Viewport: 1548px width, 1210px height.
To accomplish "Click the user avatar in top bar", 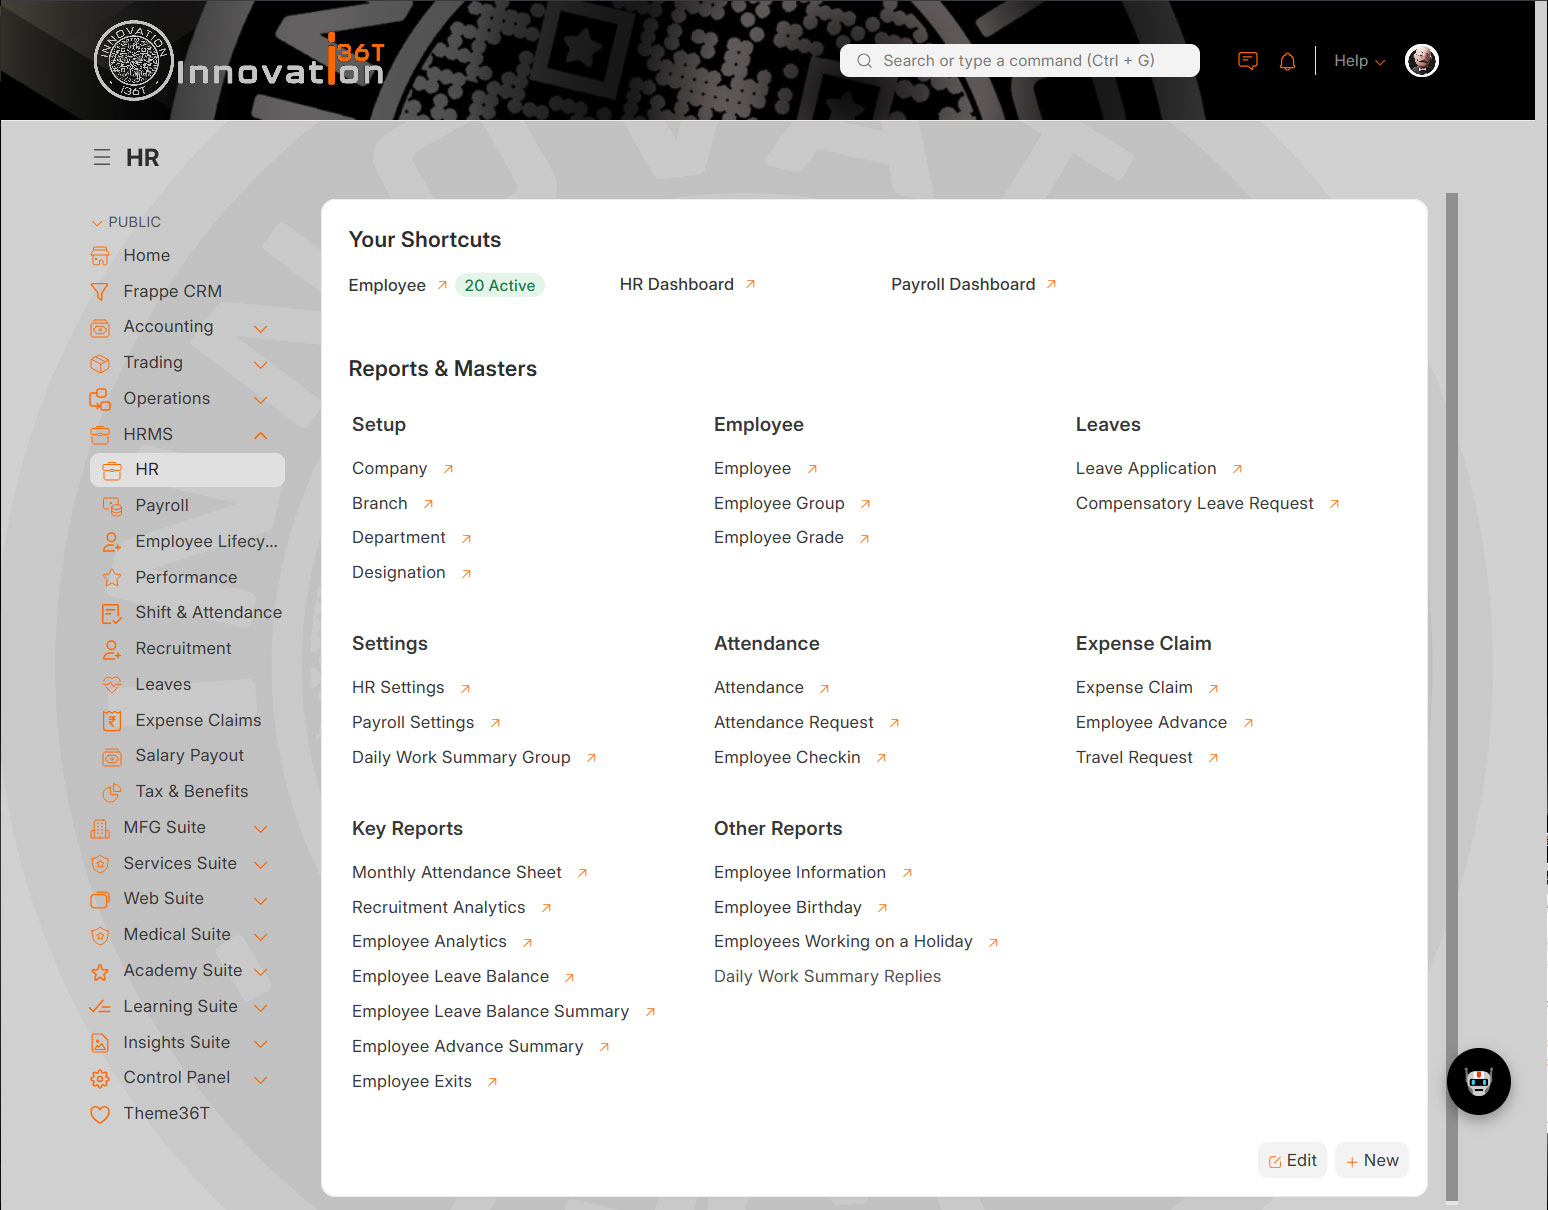I will click(x=1421, y=61).
